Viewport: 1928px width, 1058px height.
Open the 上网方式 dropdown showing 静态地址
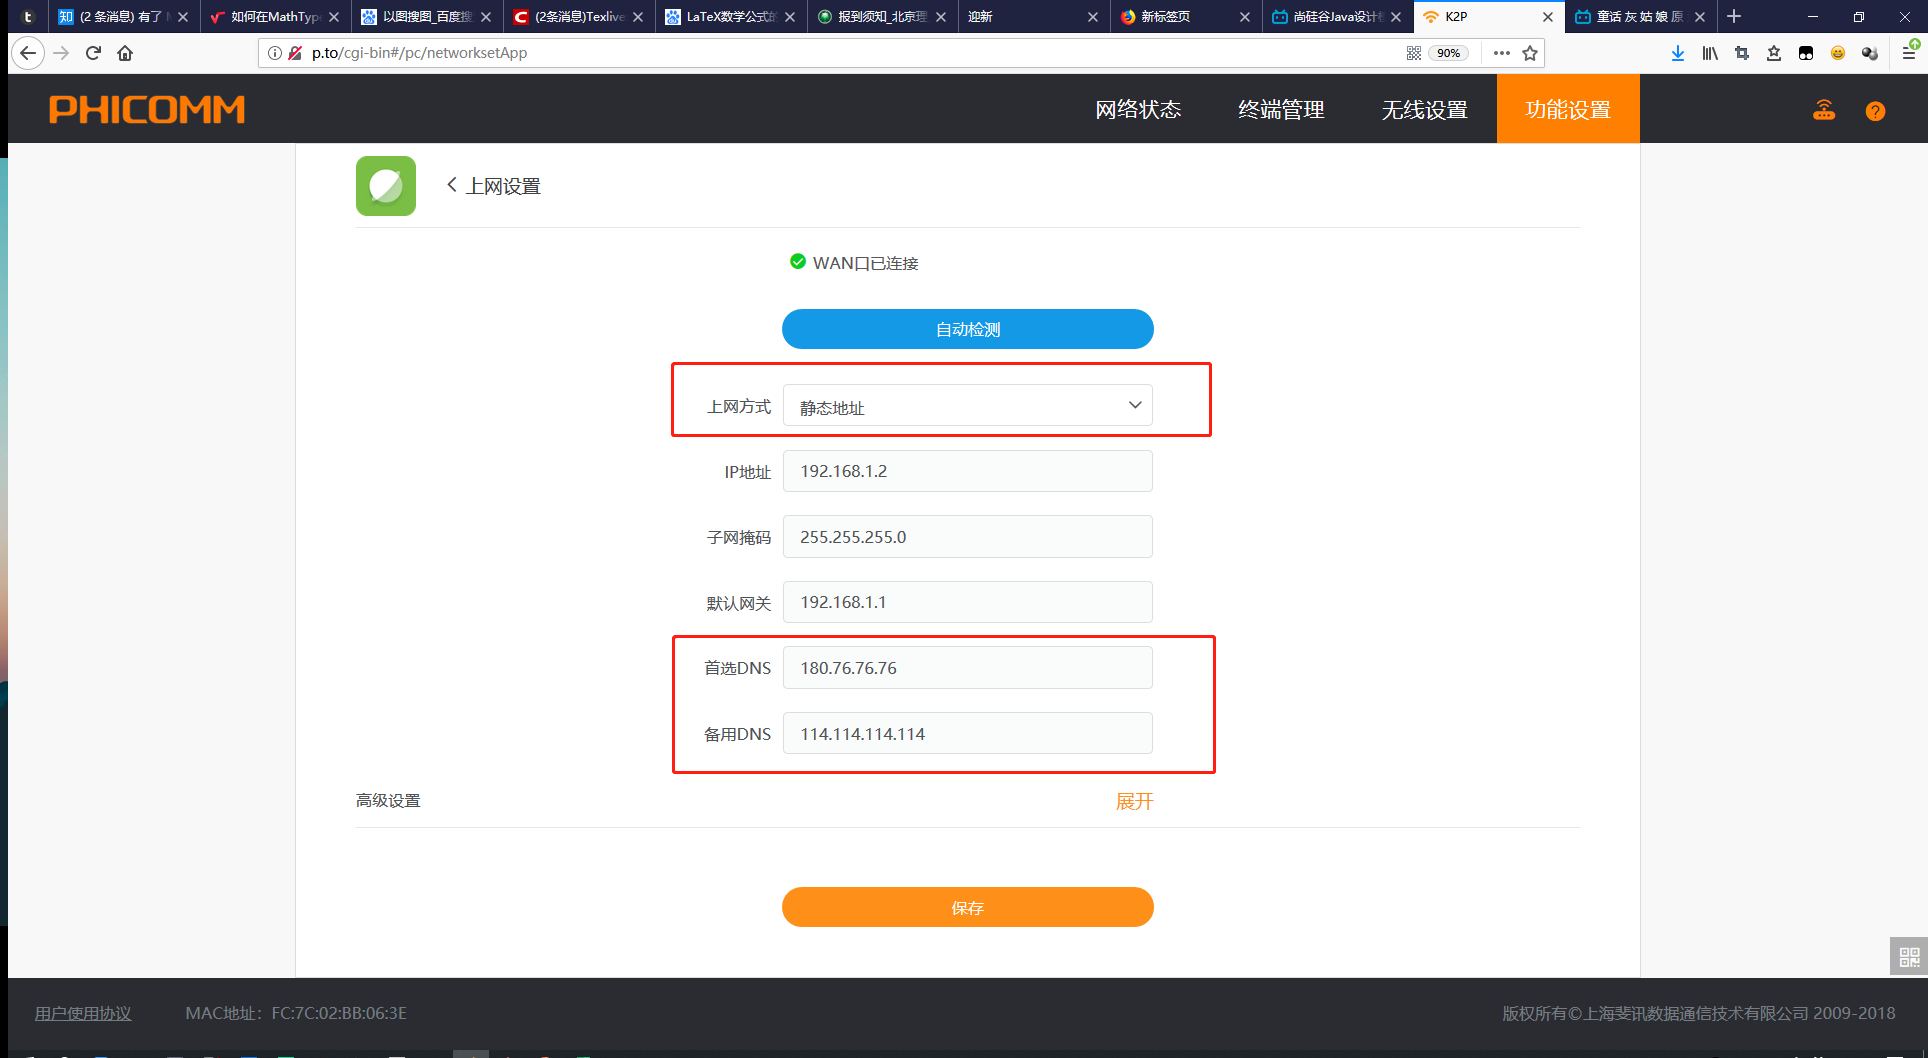tap(967, 405)
